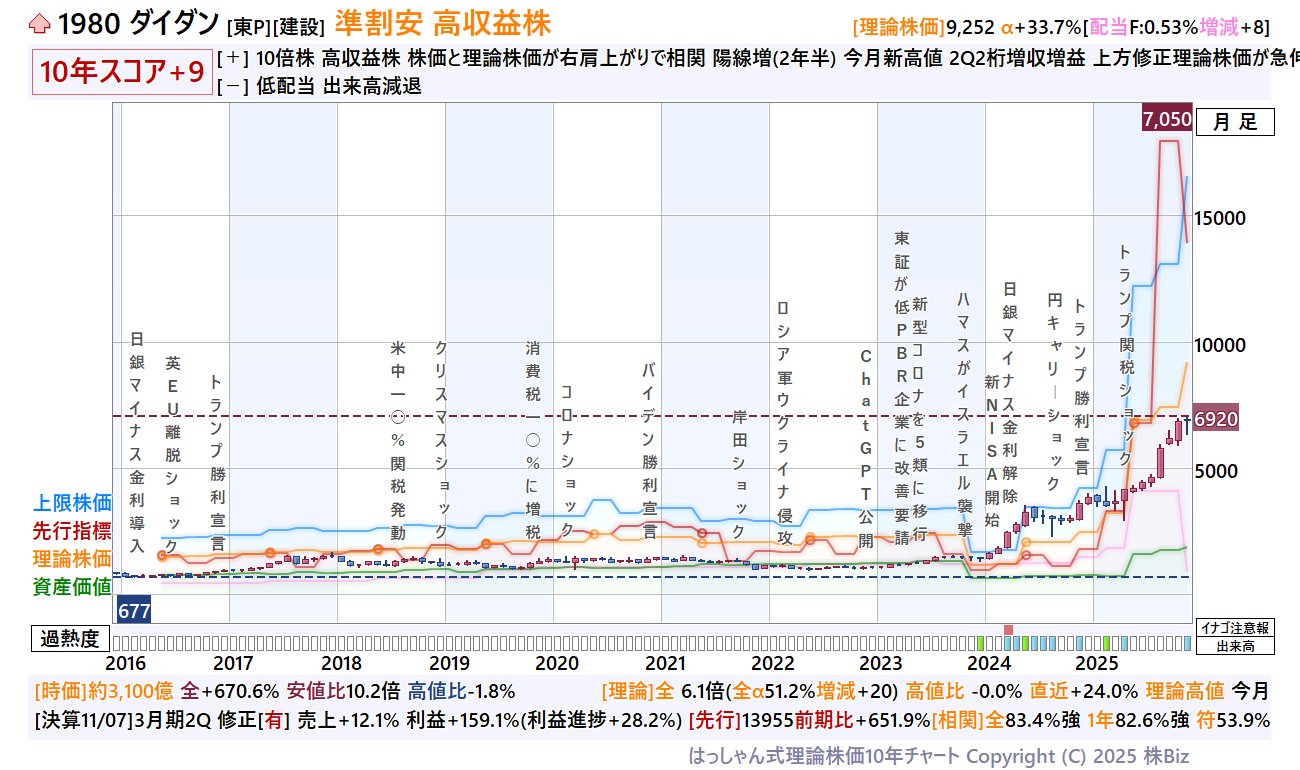Click the 2024 year label on axis

tap(989, 663)
